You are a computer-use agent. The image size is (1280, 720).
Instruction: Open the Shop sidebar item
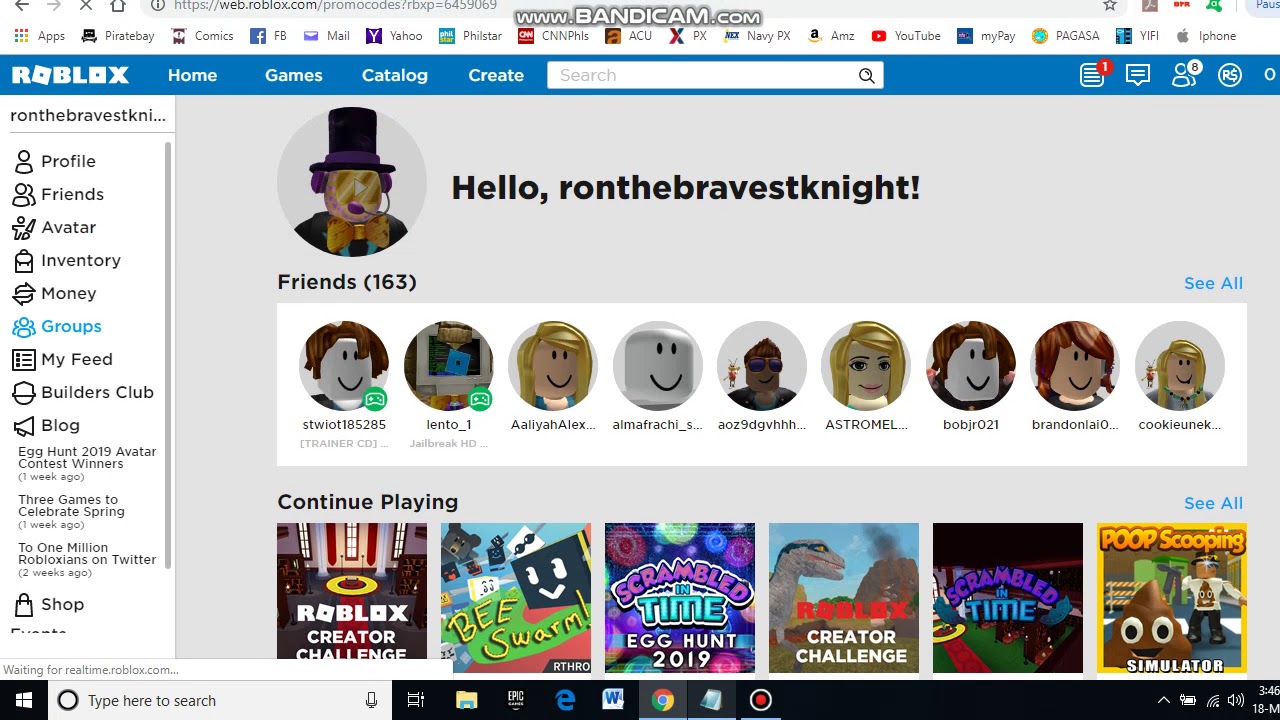click(49, 604)
